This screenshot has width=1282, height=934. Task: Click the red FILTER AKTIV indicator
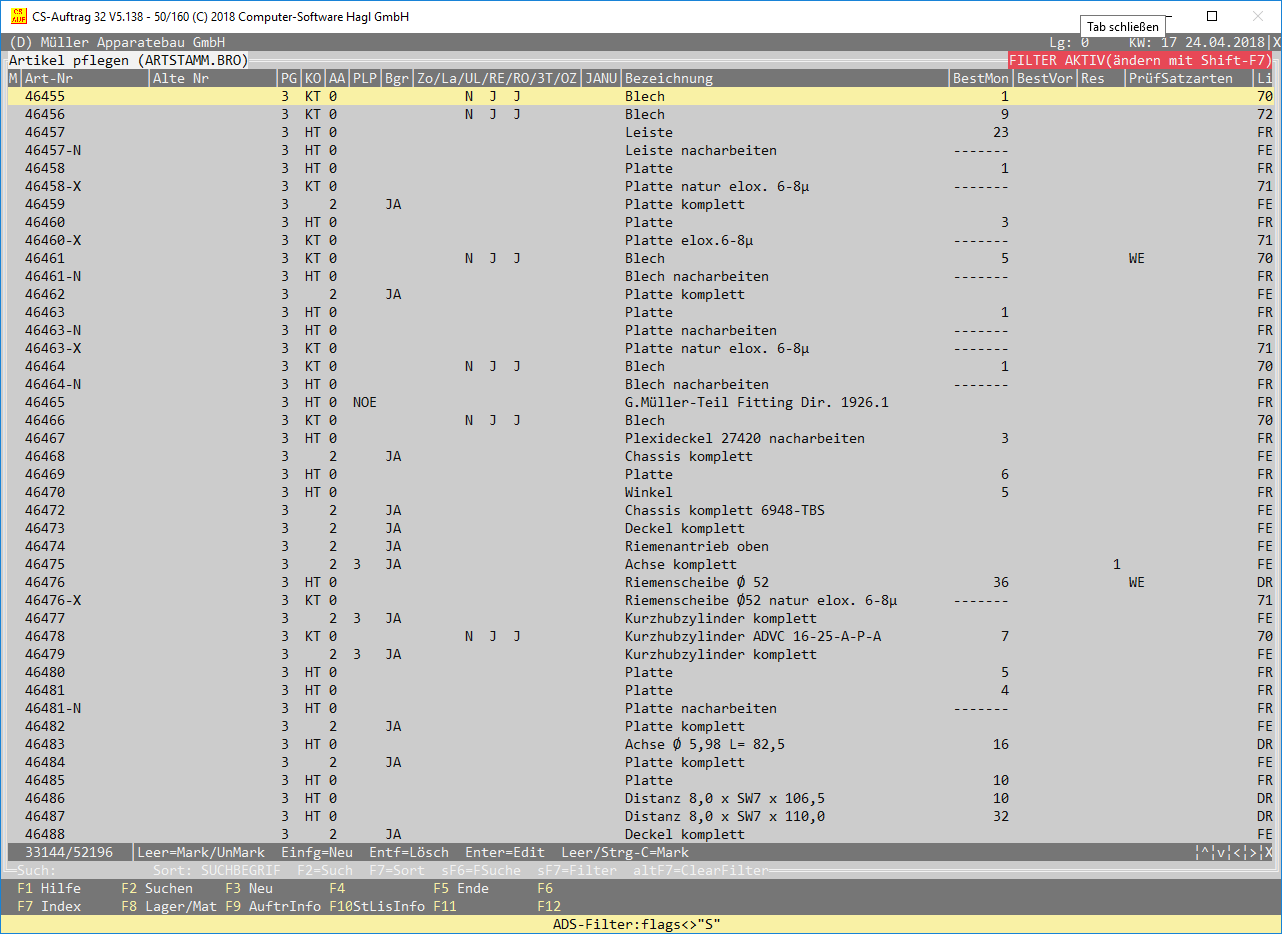pyautogui.click(x=1140, y=60)
